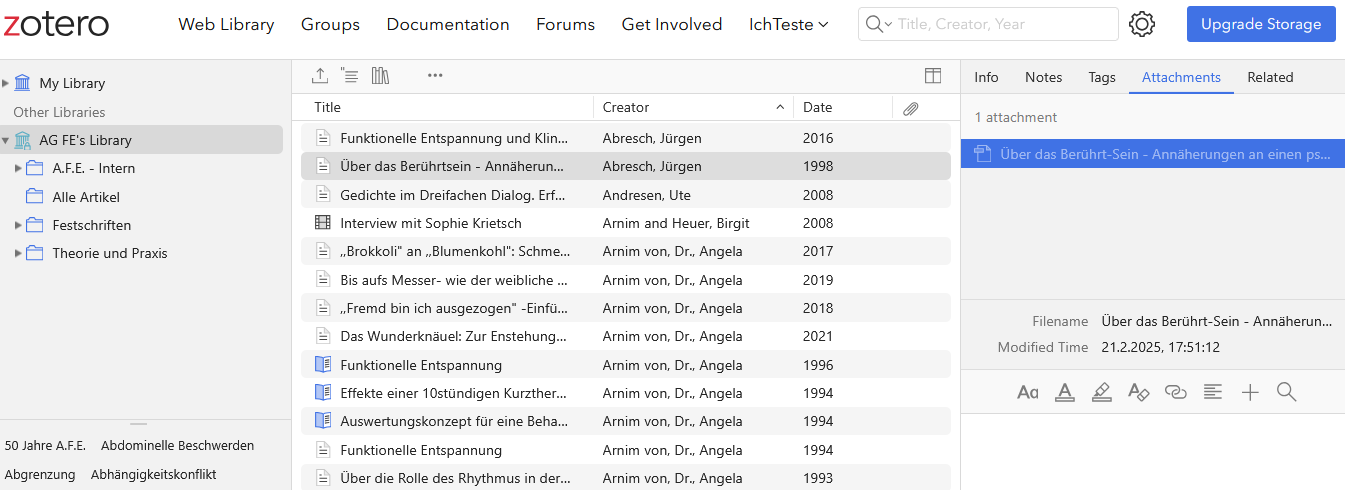
Task: Sort by the Title column header
Action: 327,108
